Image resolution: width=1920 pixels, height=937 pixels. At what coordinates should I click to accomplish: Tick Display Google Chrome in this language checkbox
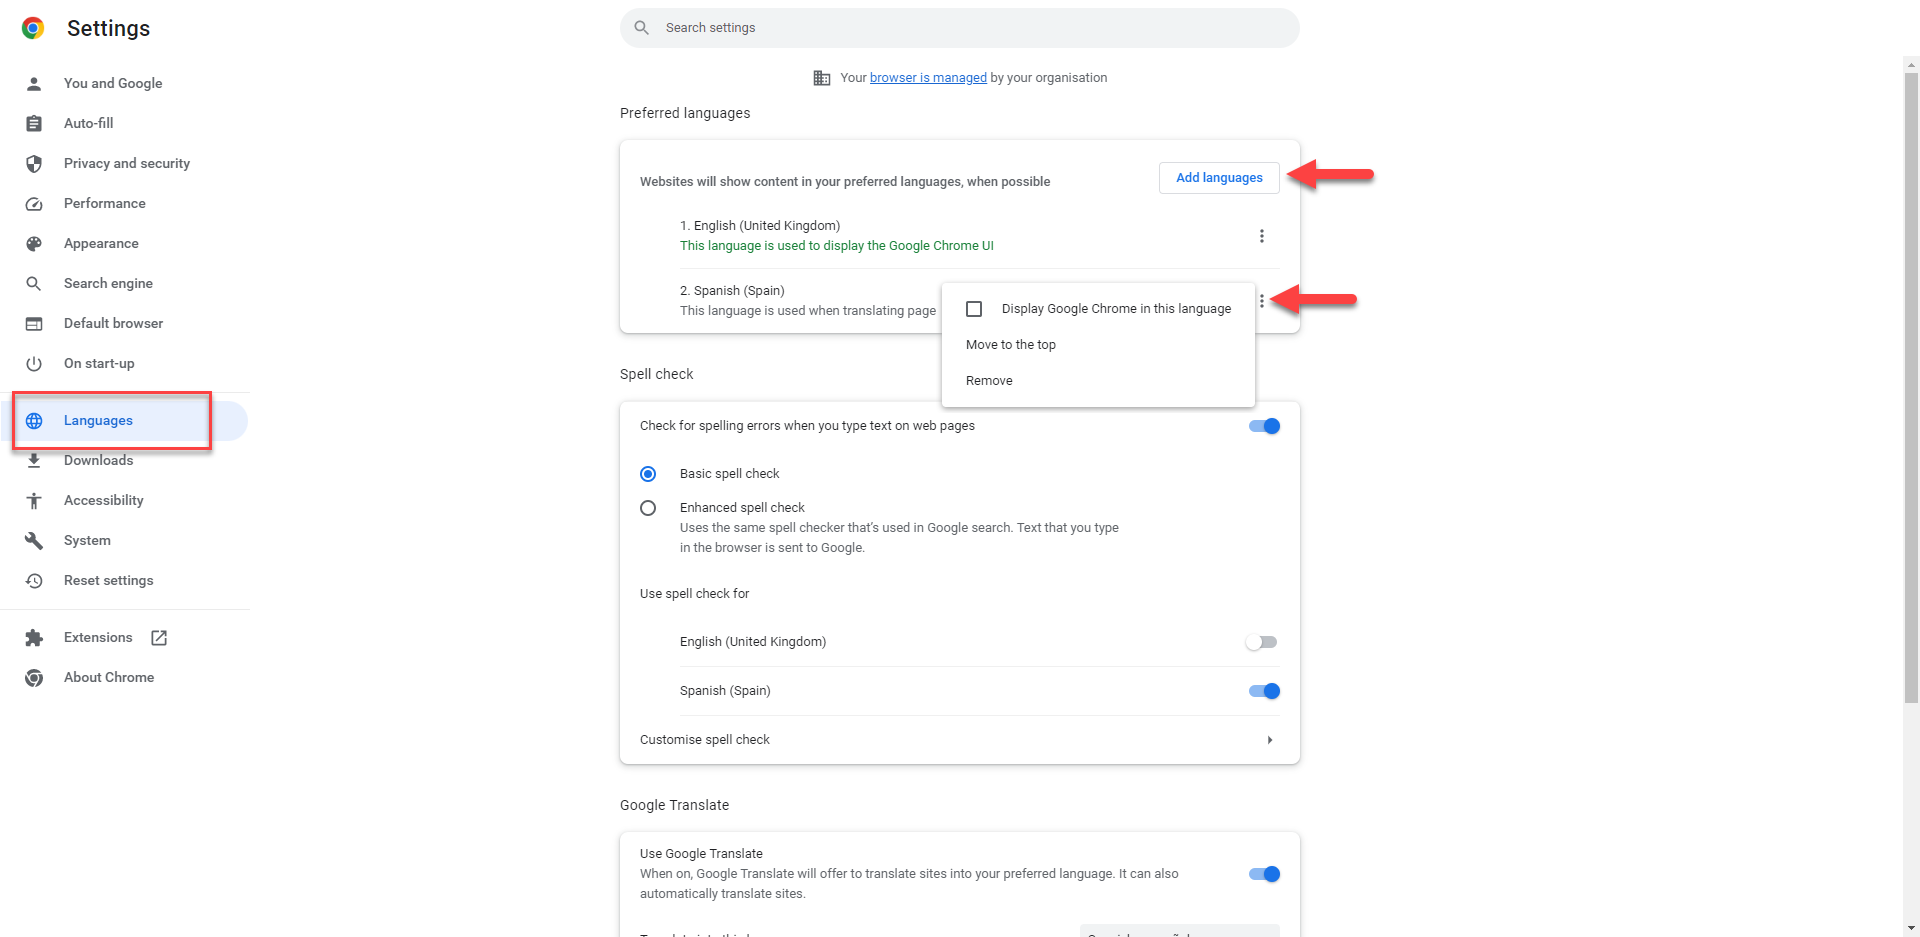tap(974, 309)
